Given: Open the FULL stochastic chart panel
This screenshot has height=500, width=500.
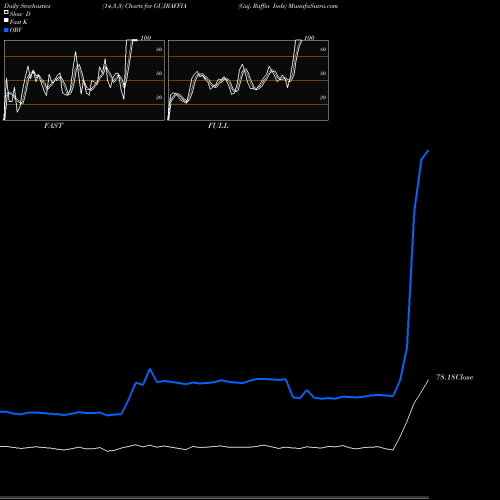Looking at the screenshot, I should pos(248,80).
